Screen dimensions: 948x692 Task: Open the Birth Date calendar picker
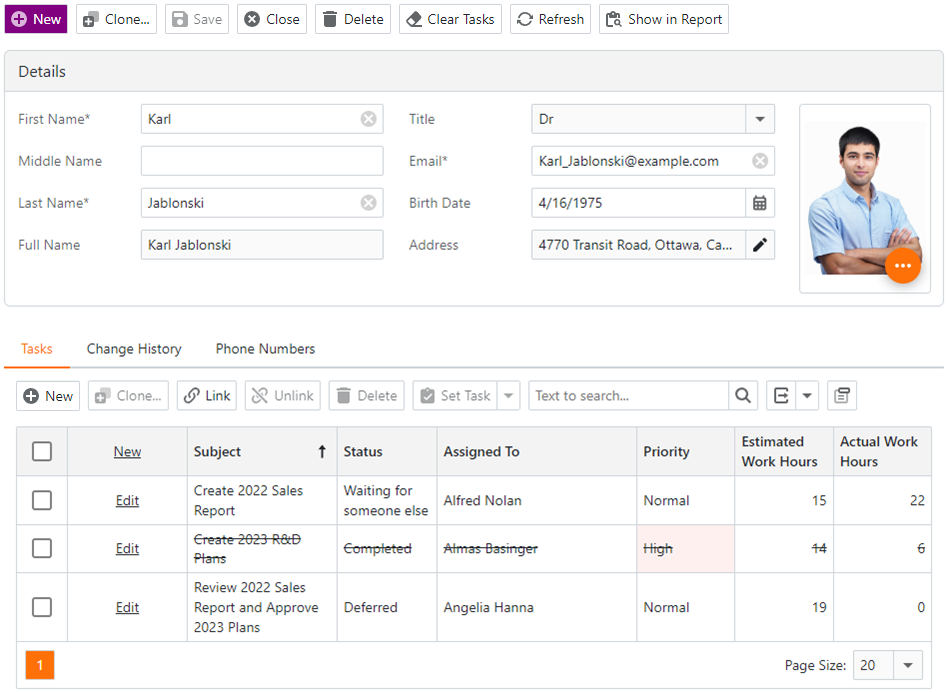760,203
